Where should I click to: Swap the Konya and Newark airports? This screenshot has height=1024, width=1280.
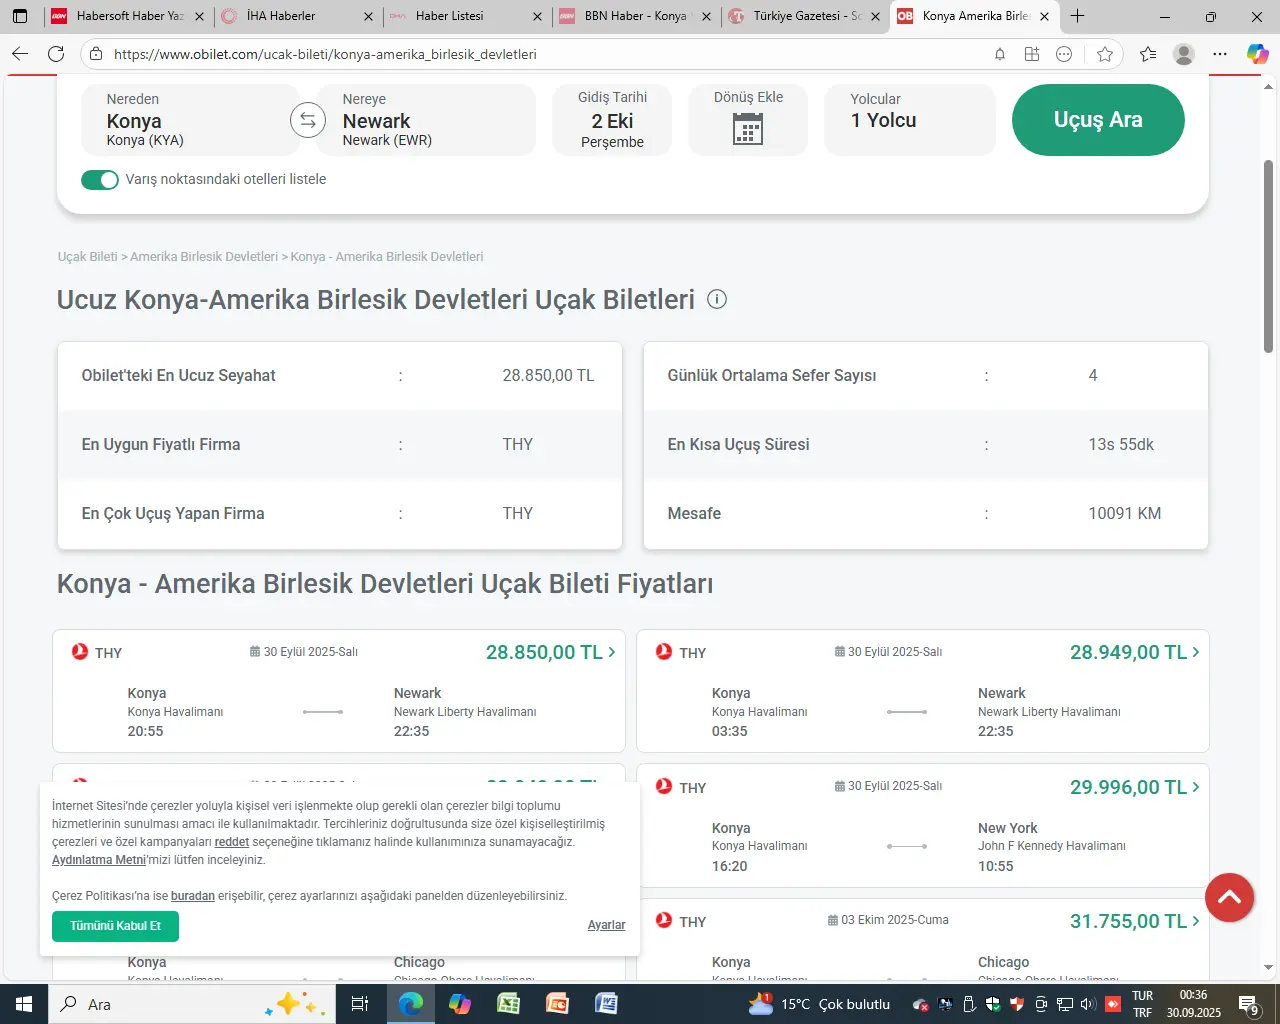pyautogui.click(x=308, y=121)
